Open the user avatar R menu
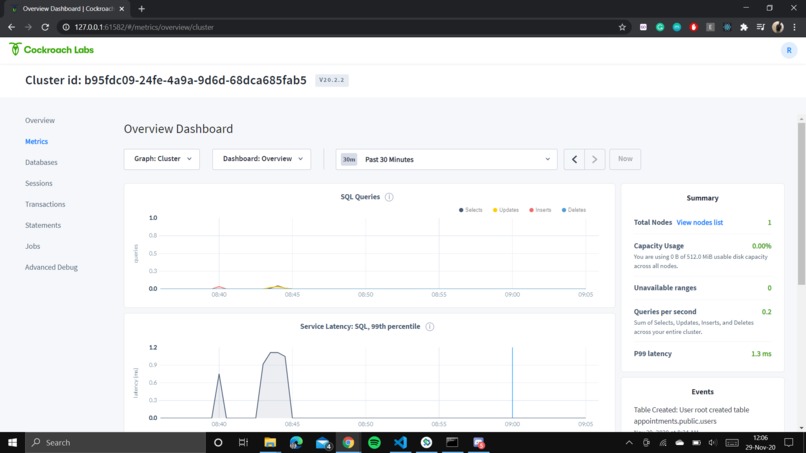 789,50
